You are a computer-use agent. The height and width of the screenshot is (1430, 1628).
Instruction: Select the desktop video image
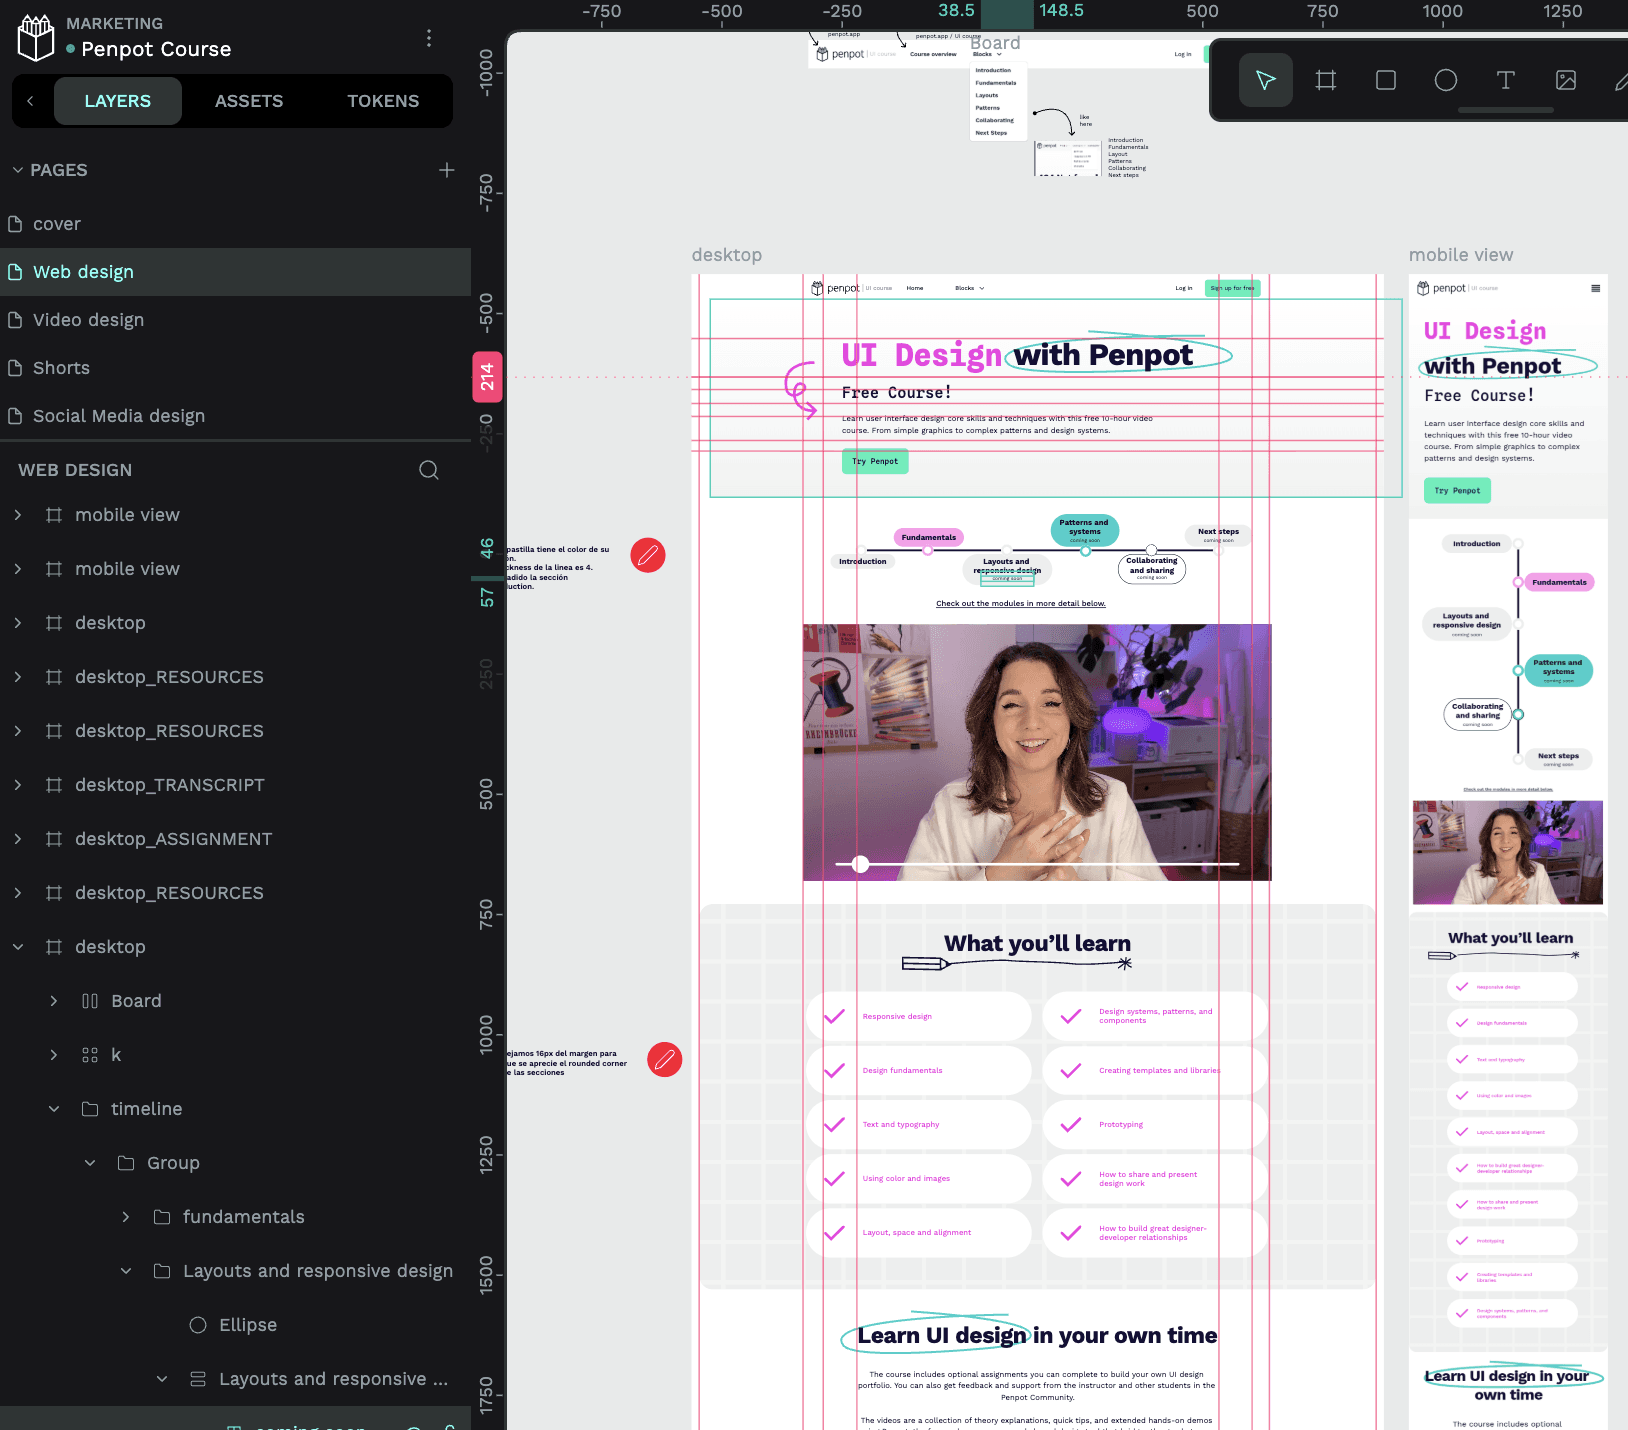click(x=1037, y=752)
